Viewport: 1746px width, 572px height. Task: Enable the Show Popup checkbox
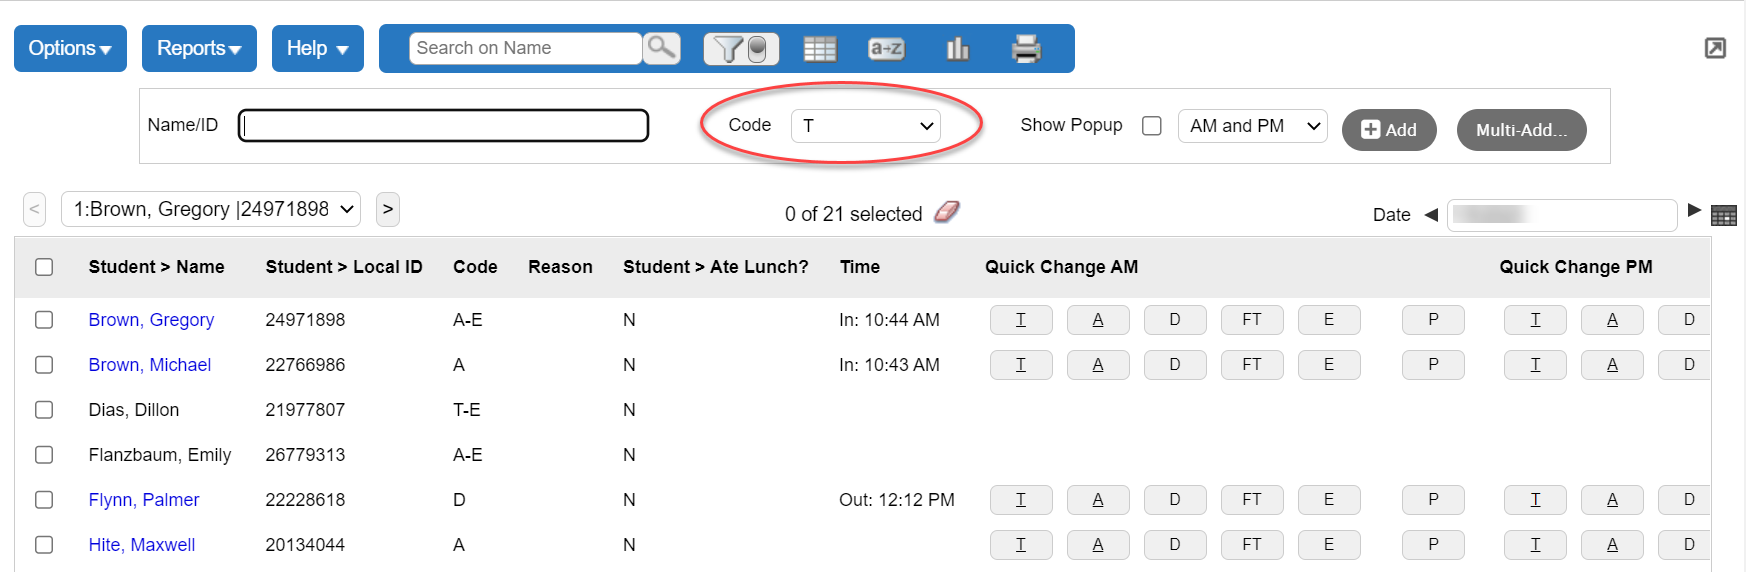point(1152,126)
